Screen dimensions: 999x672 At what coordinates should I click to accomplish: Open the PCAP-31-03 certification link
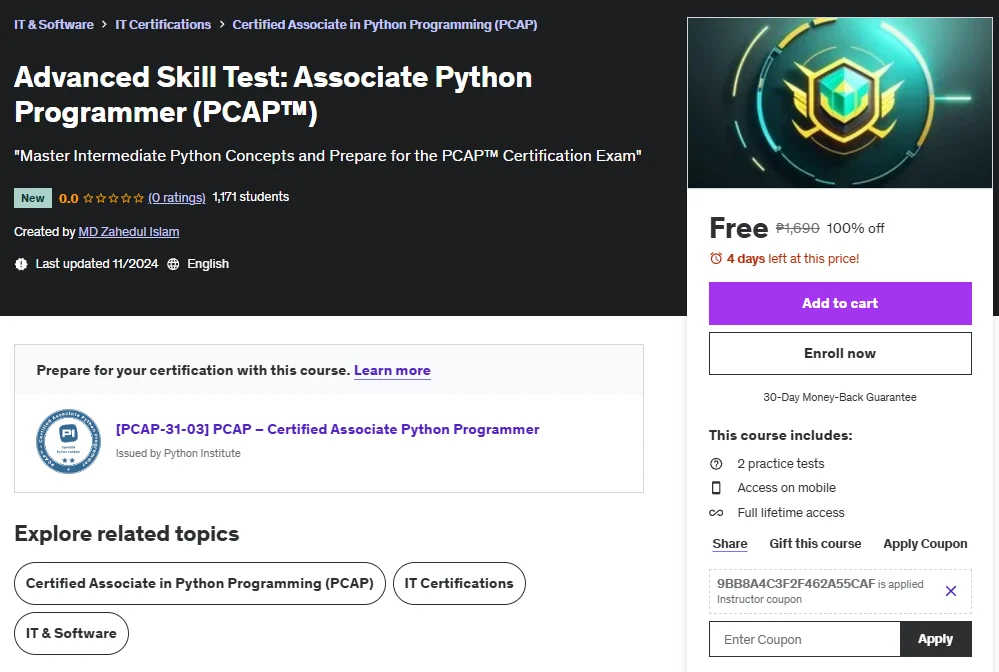327,429
